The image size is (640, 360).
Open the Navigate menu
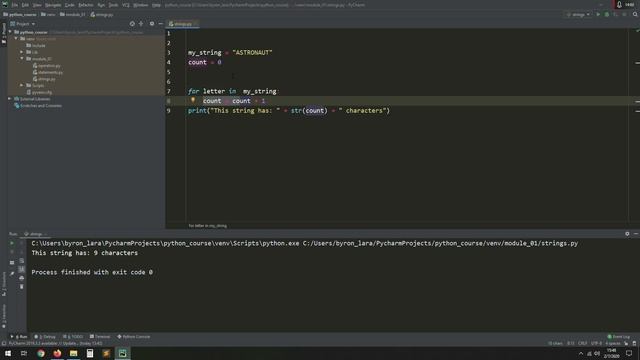point(53,5)
